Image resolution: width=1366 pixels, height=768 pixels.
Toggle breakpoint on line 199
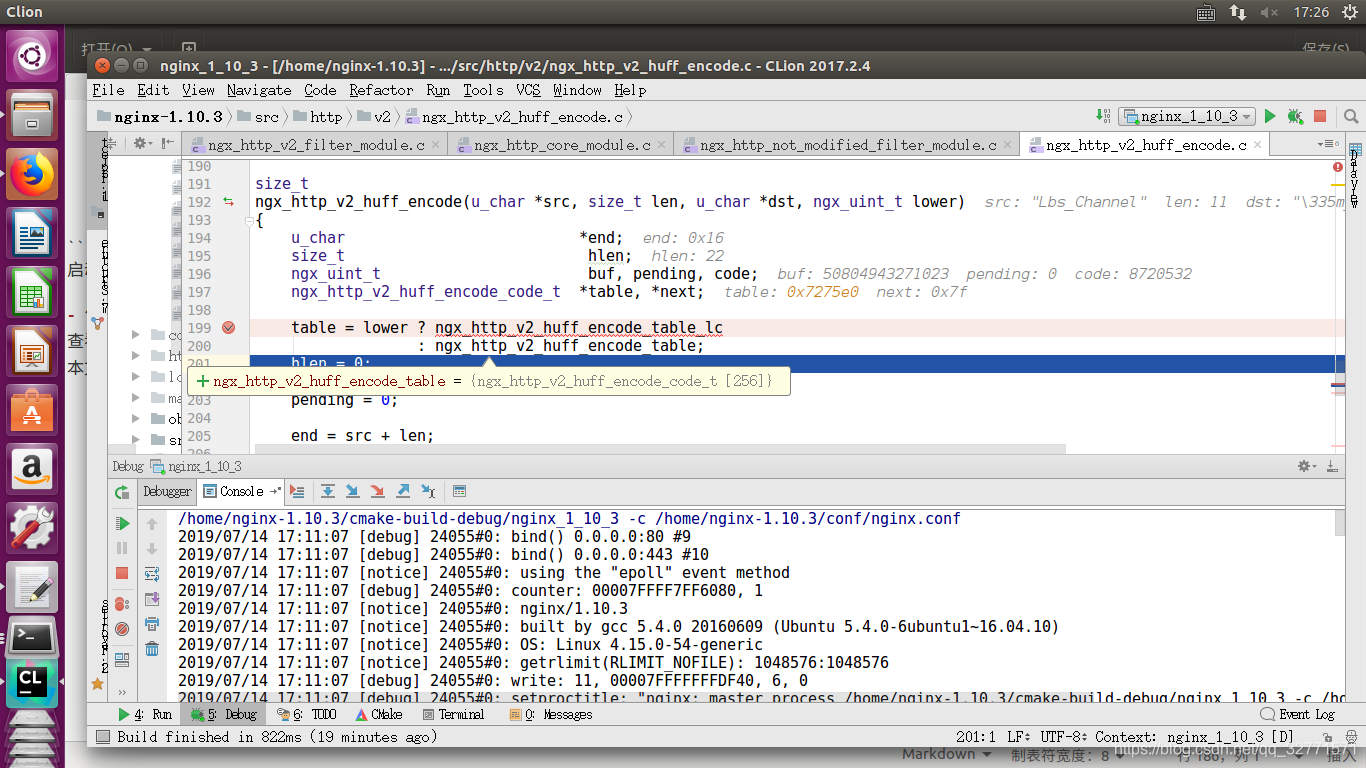tap(228, 328)
